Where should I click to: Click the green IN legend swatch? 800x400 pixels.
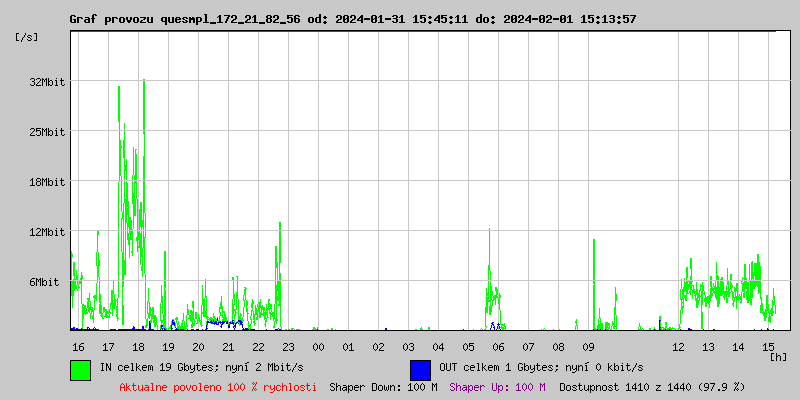click(80, 369)
